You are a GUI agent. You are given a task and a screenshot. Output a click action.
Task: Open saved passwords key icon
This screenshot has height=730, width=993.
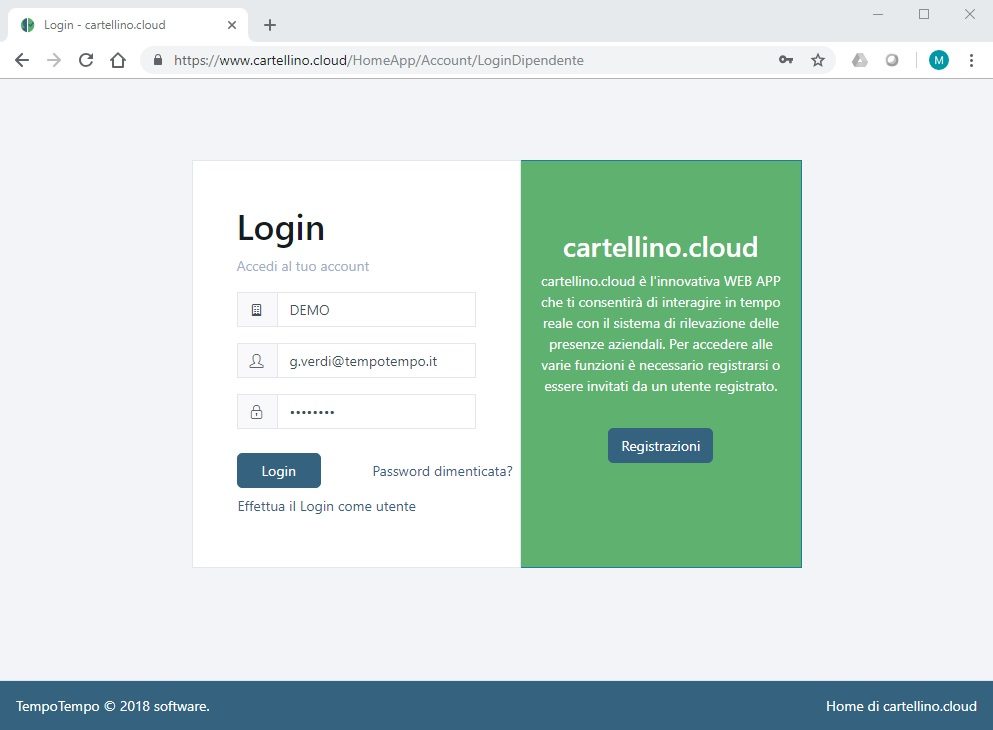pyautogui.click(x=786, y=60)
